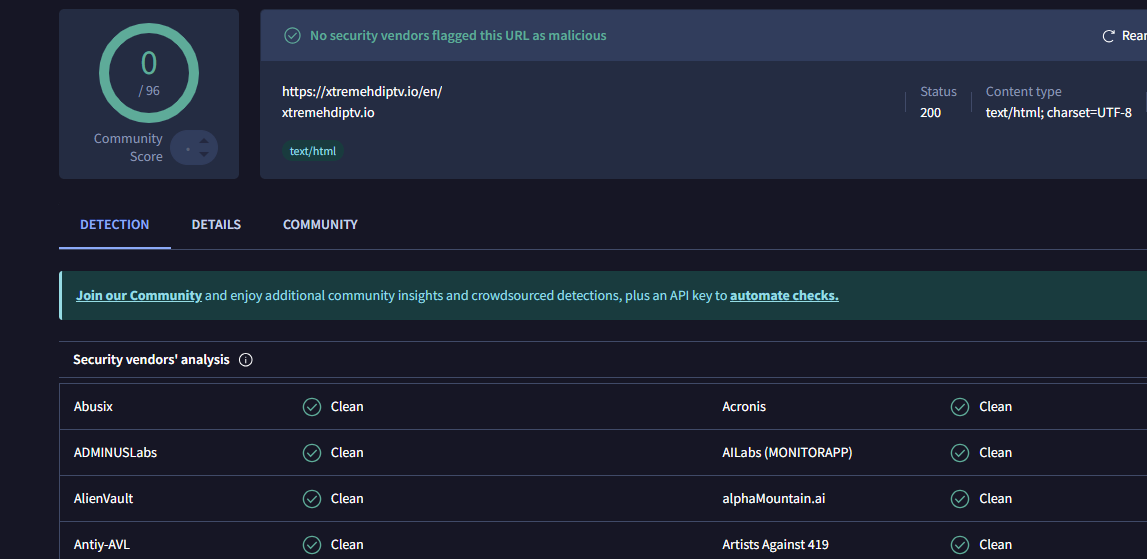Click the green checkmark in the no-detections banner
Image resolution: width=1147 pixels, height=559 pixels.
292,36
